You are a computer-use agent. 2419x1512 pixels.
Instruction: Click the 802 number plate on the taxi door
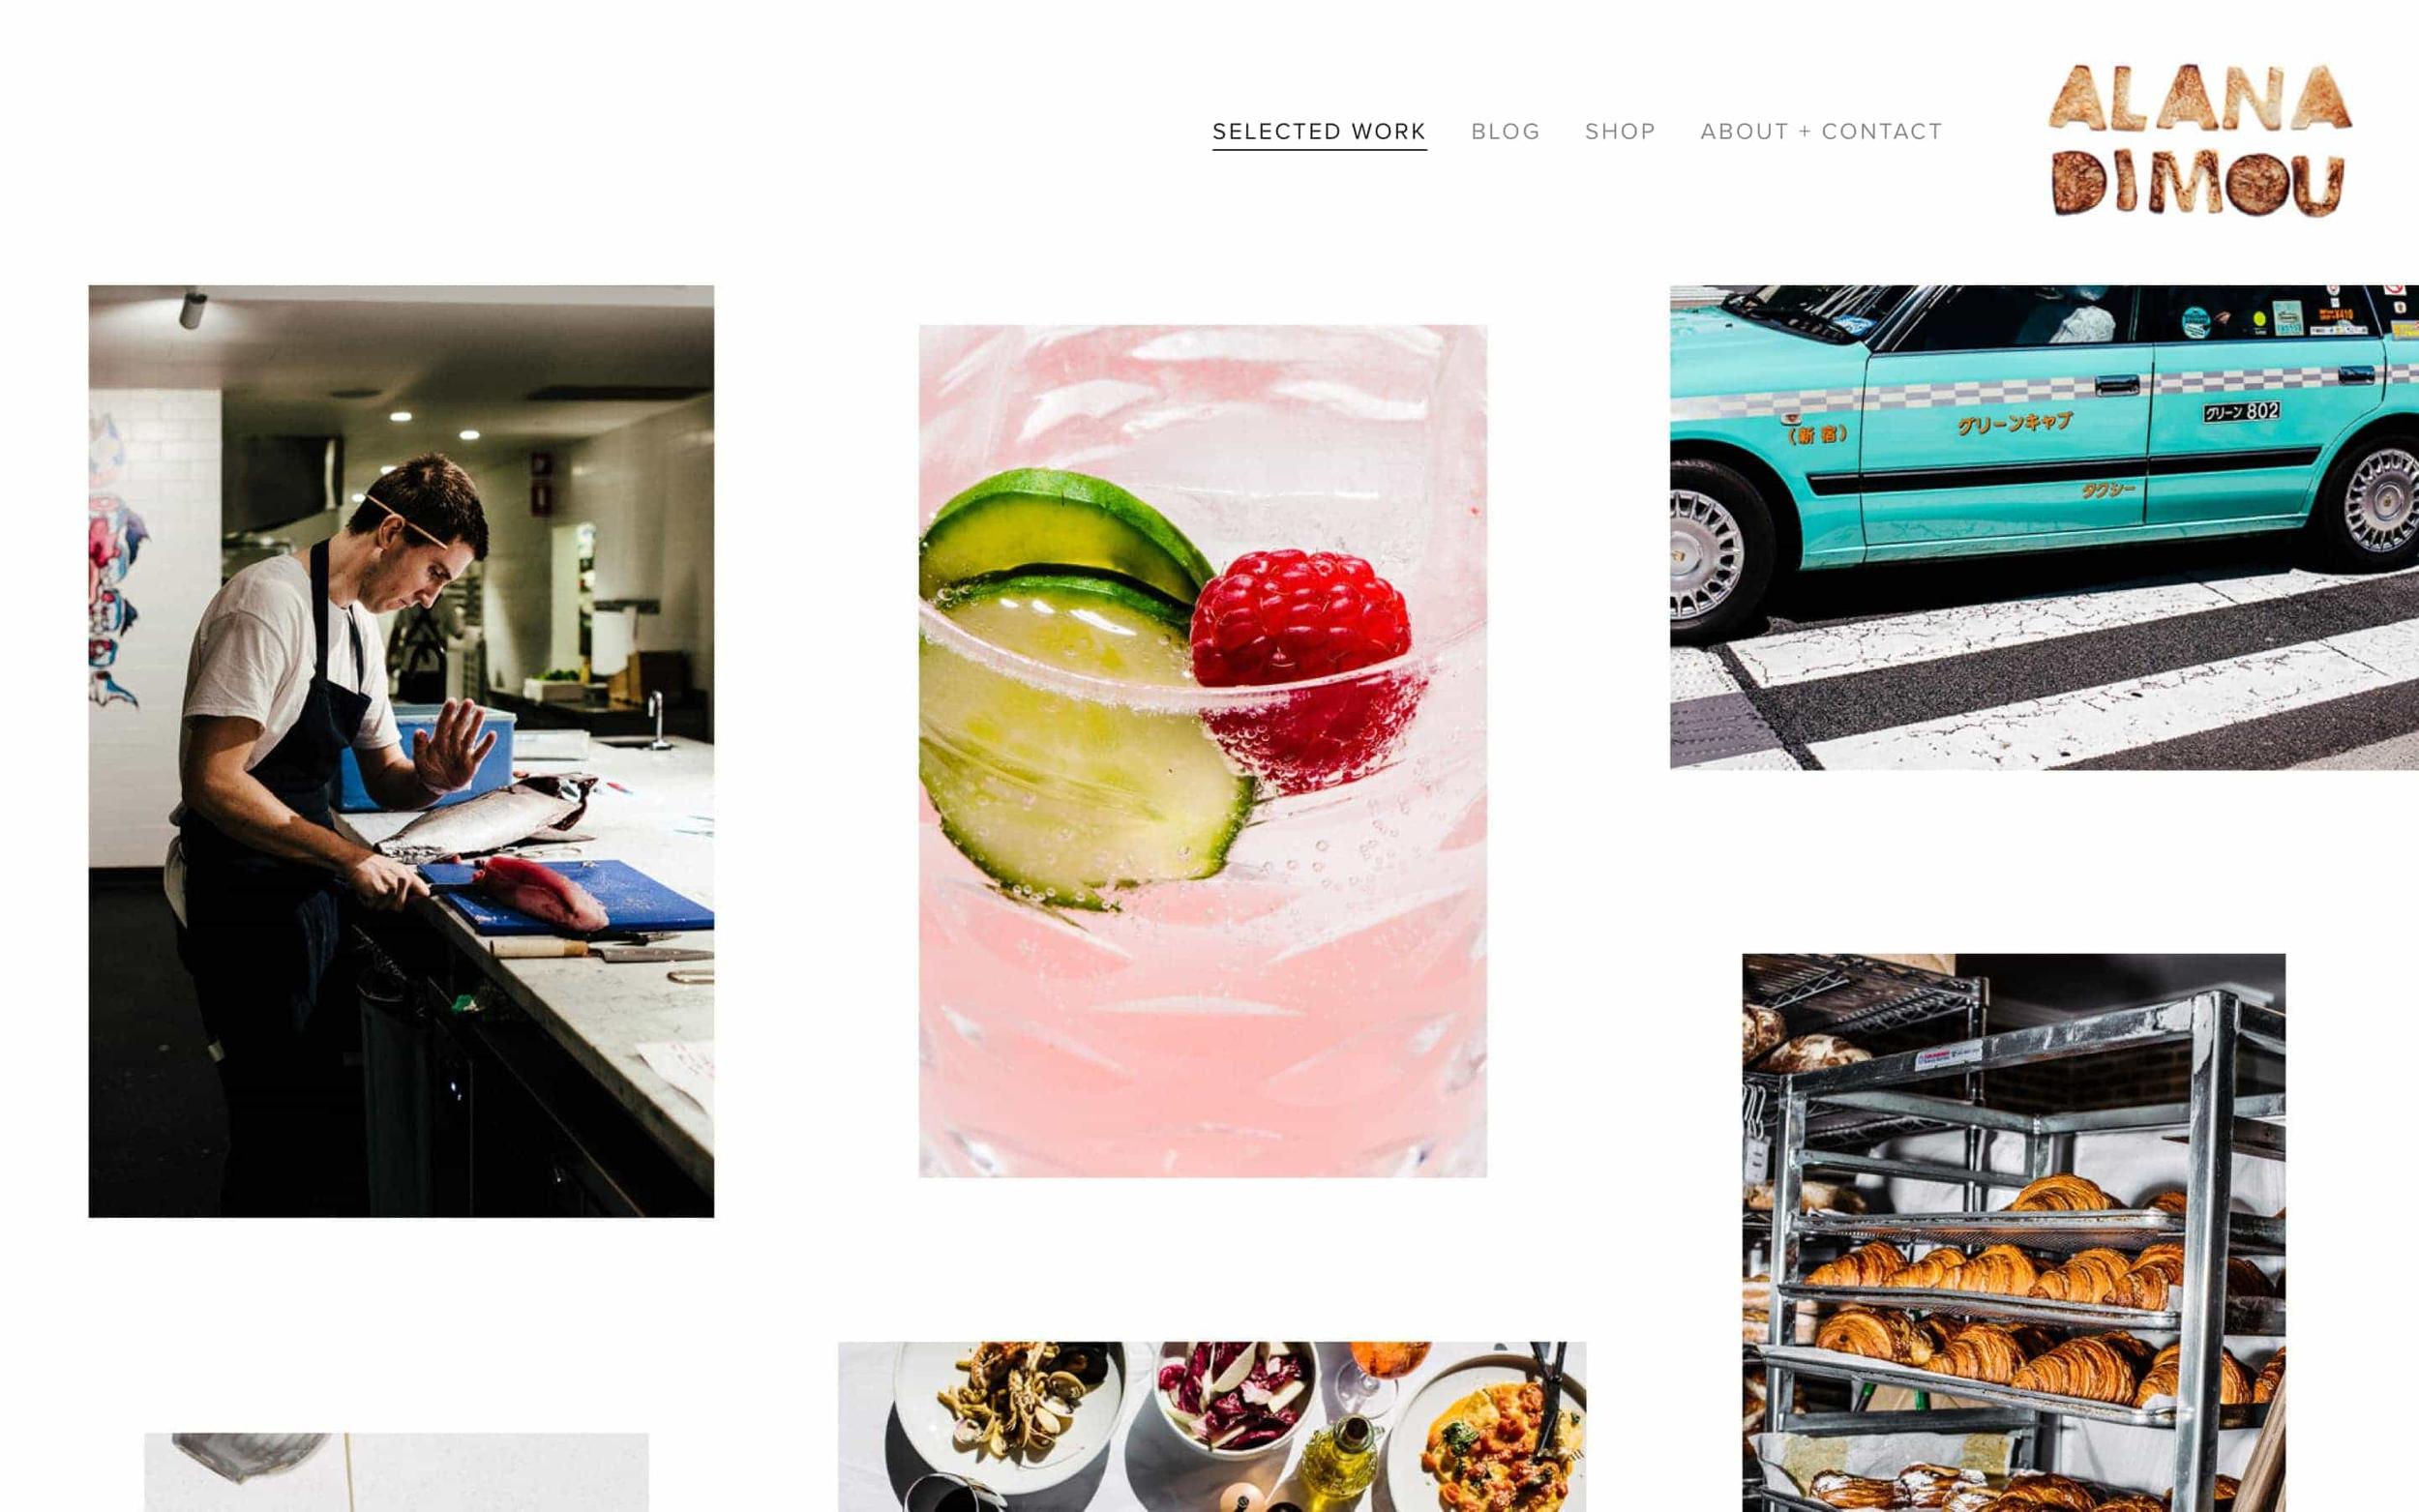pyautogui.click(x=2241, y=412)
